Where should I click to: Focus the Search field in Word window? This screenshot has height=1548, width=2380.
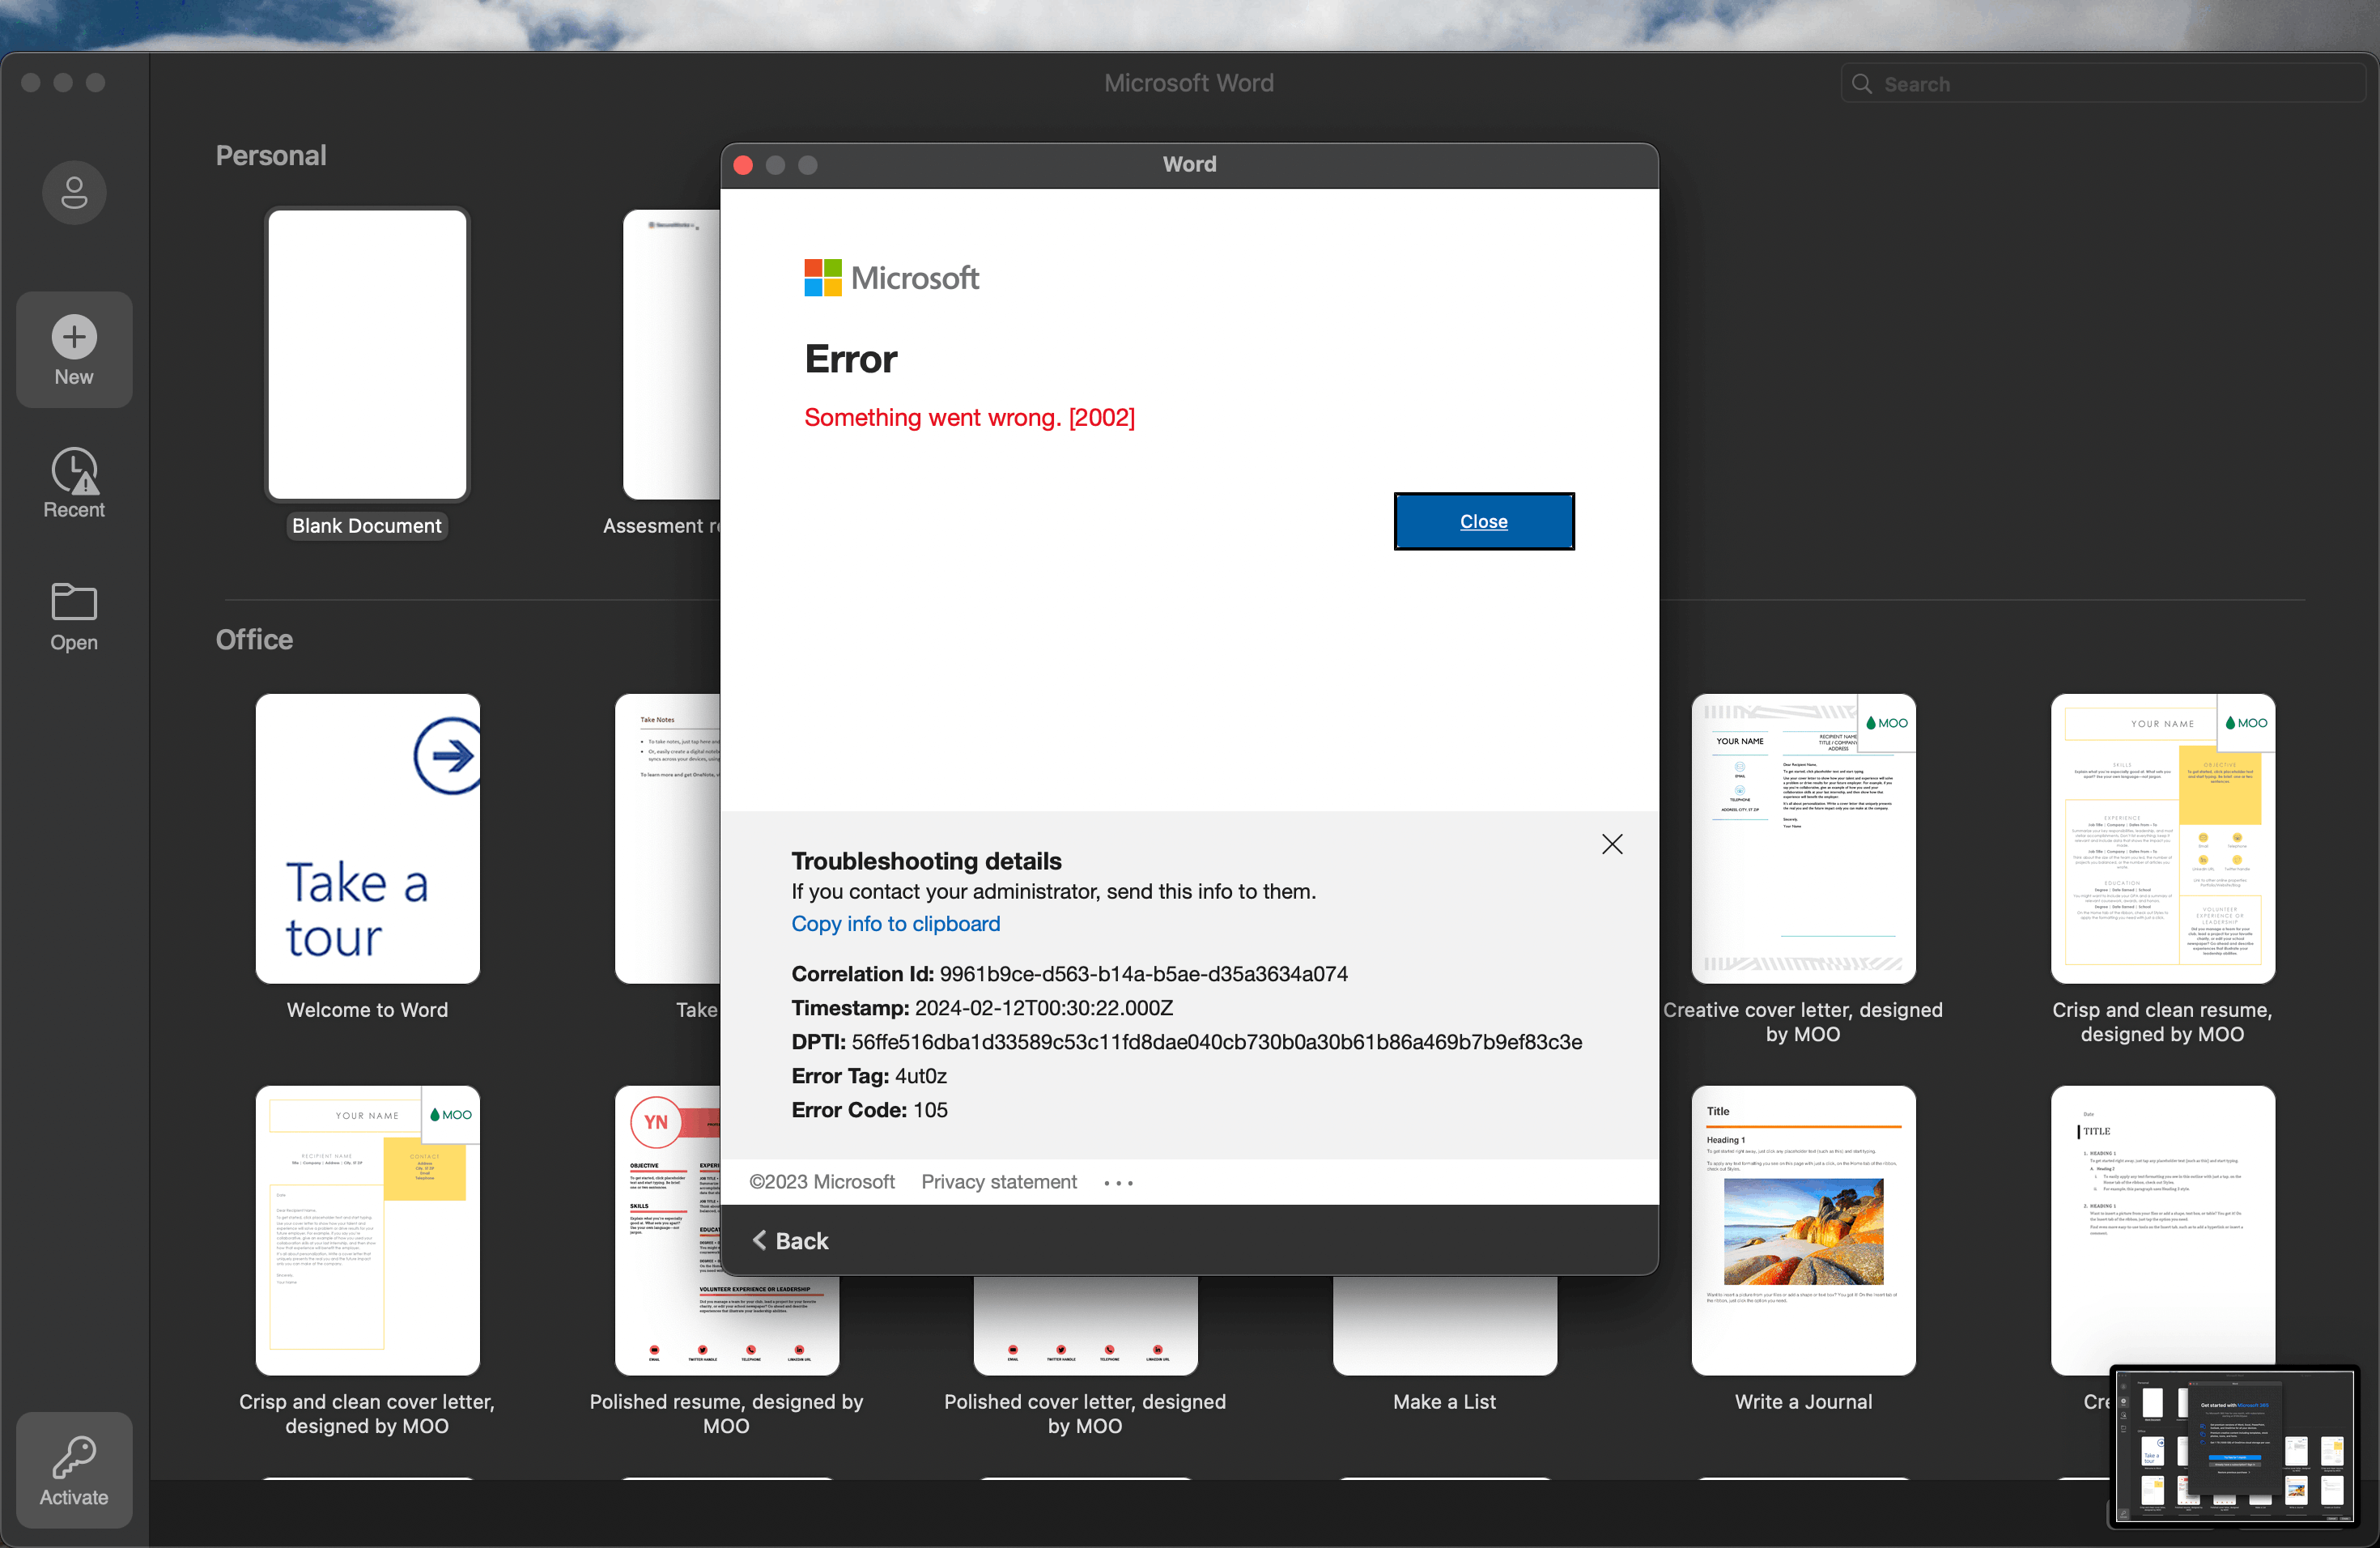[x=2102, y=84]
